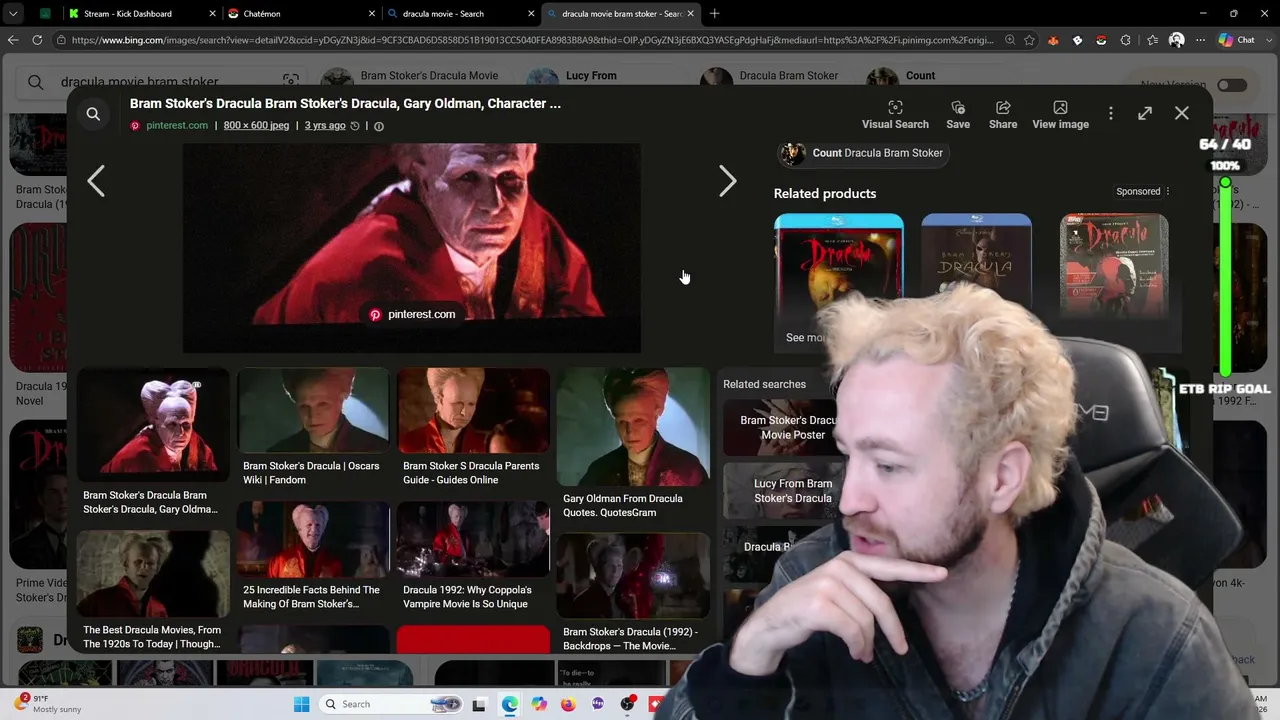
Task: Select 'Lucy From Bram Stoker's Dracula' related search
Action: click(x=782, y=491)
